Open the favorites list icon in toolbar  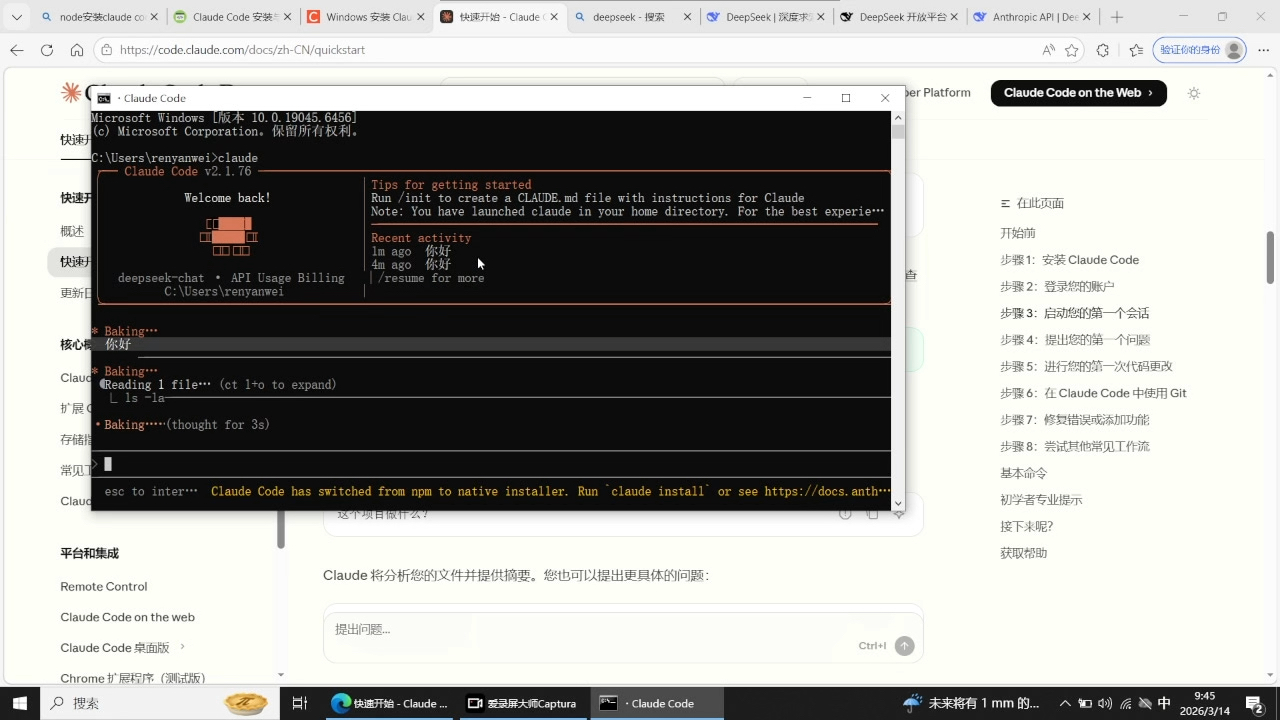coord(1136,50)
